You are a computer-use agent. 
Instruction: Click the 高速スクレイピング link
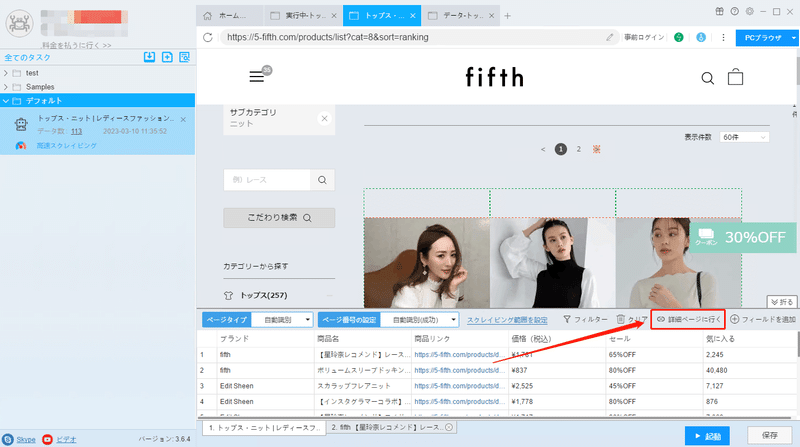(x=66, y=146)
